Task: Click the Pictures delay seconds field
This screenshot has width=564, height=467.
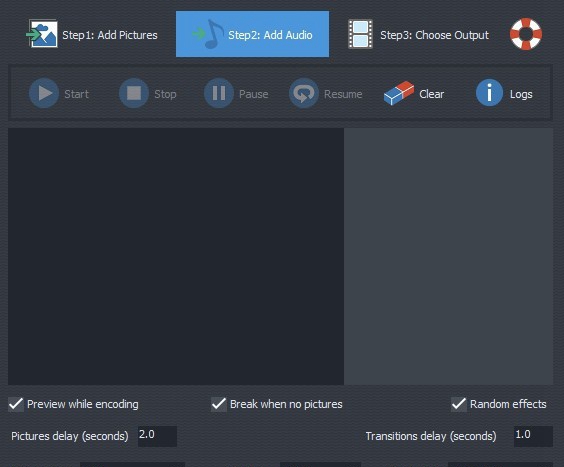Action: pyautogui.click(x=157, y=436)
